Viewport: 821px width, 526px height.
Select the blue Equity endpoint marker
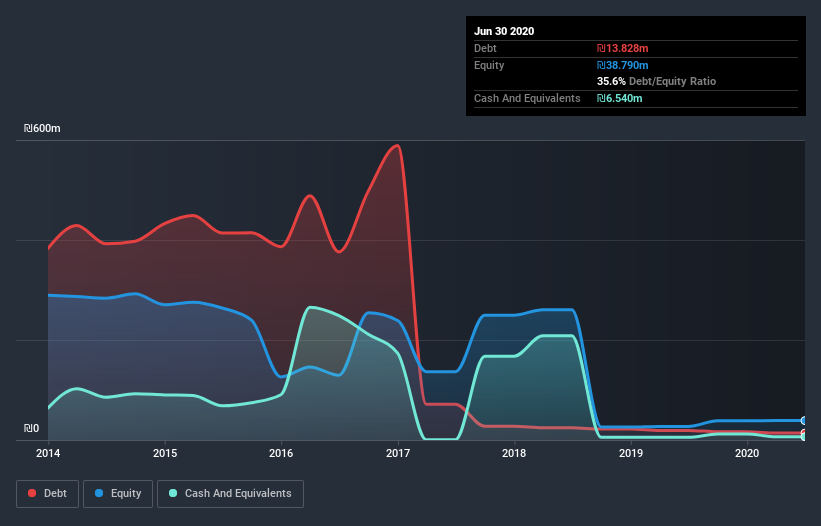point(804,420)
